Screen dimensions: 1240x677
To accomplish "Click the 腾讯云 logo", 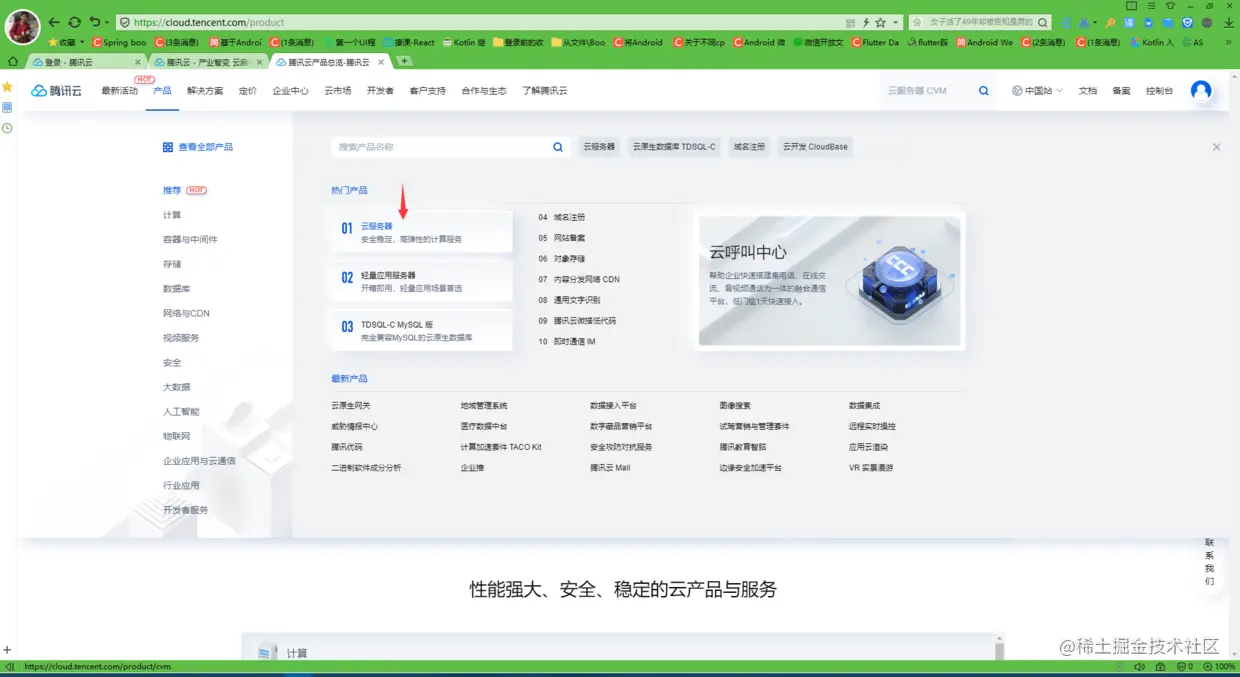I will click(x=56, y=91).
